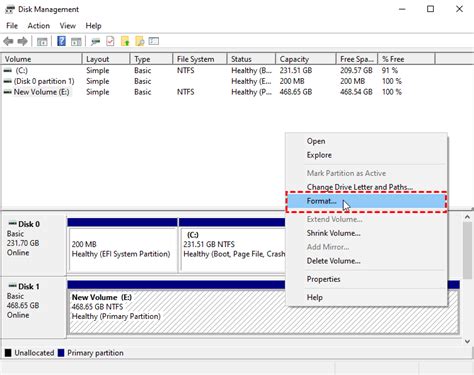Sort by the File System column header

(x=200, y=59)
